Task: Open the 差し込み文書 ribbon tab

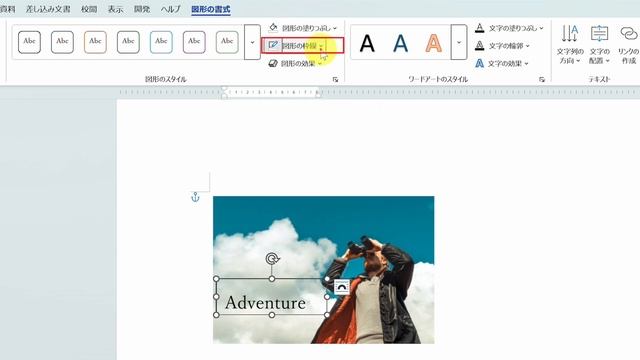Action: pos(48,9)
